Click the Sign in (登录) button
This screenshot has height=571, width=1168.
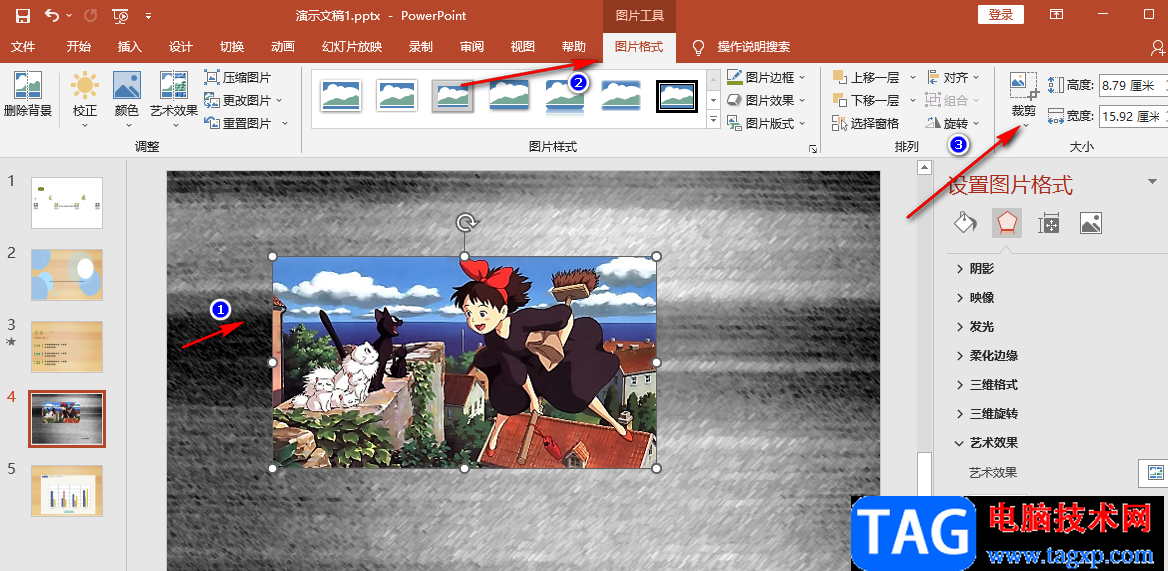1000,15
